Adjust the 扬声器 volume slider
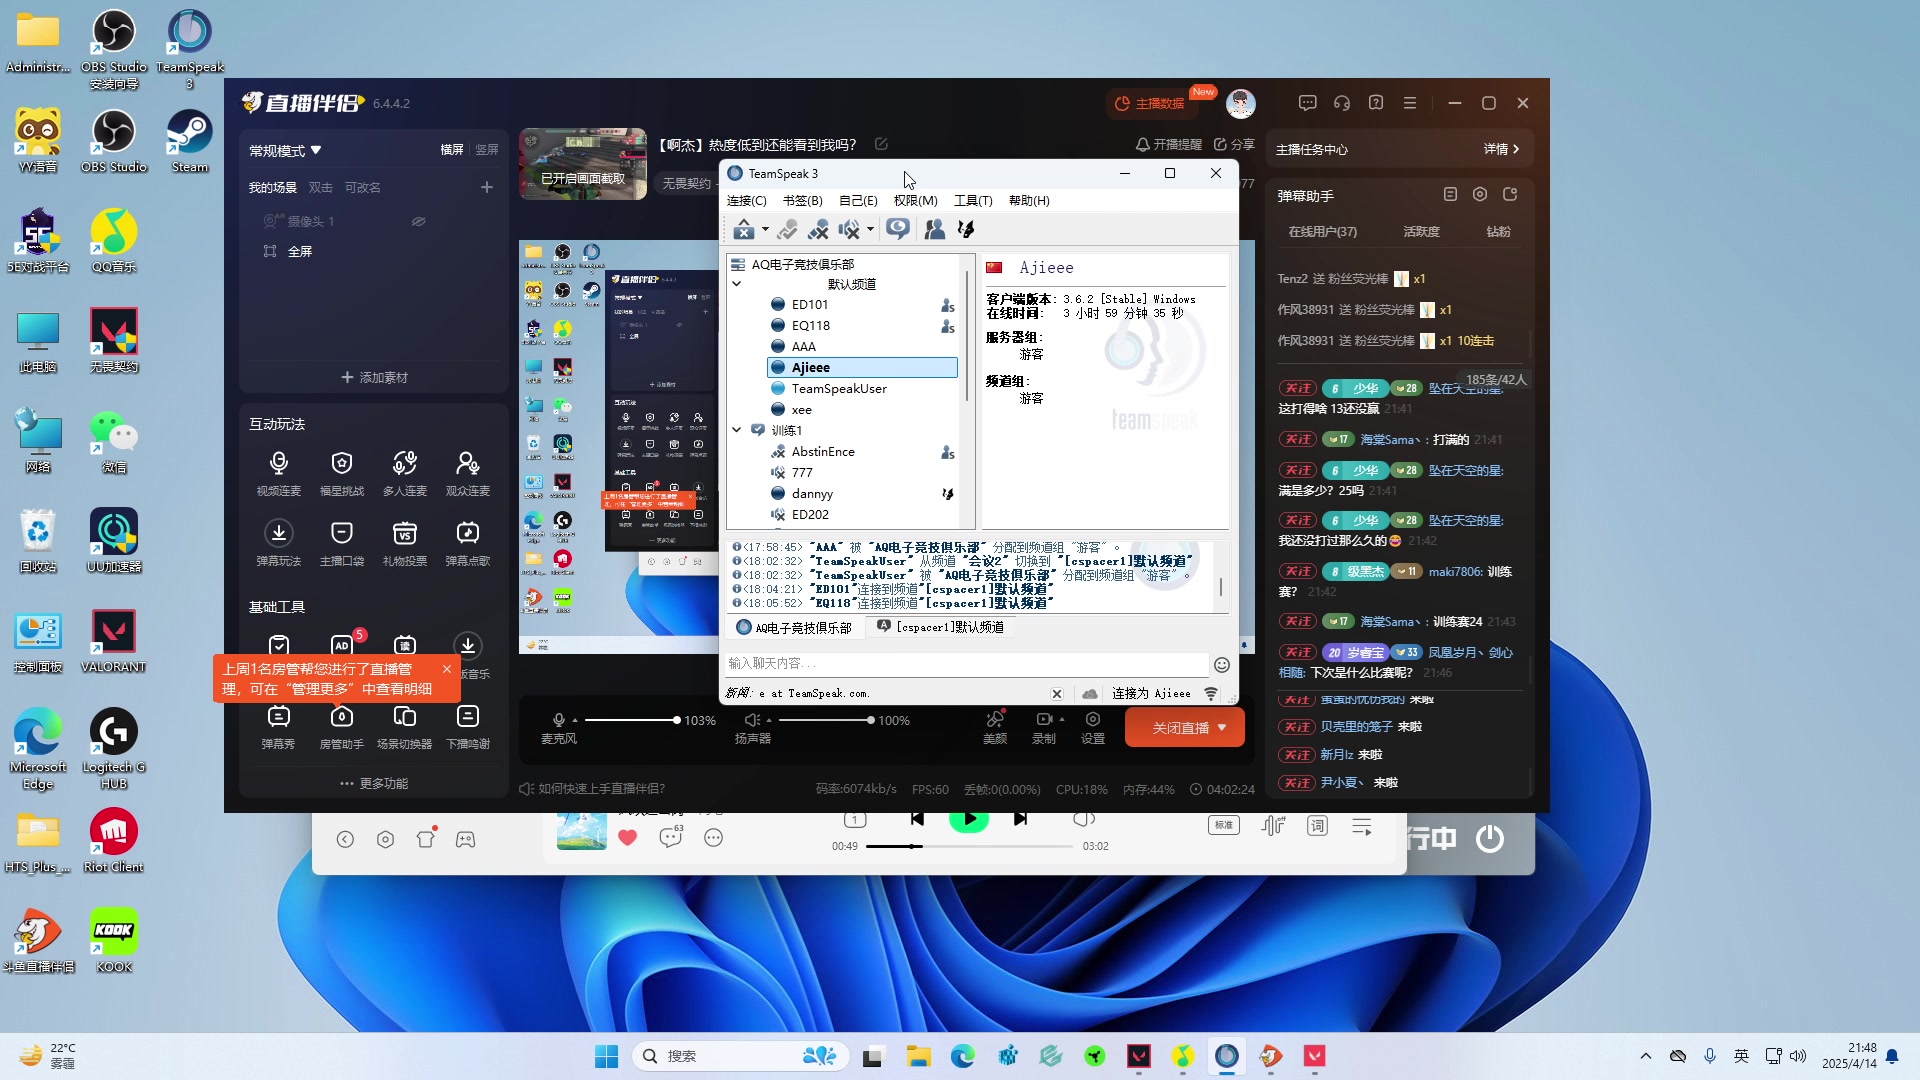This screenshot has height=1080, width=1920. (x=825, y=720)
